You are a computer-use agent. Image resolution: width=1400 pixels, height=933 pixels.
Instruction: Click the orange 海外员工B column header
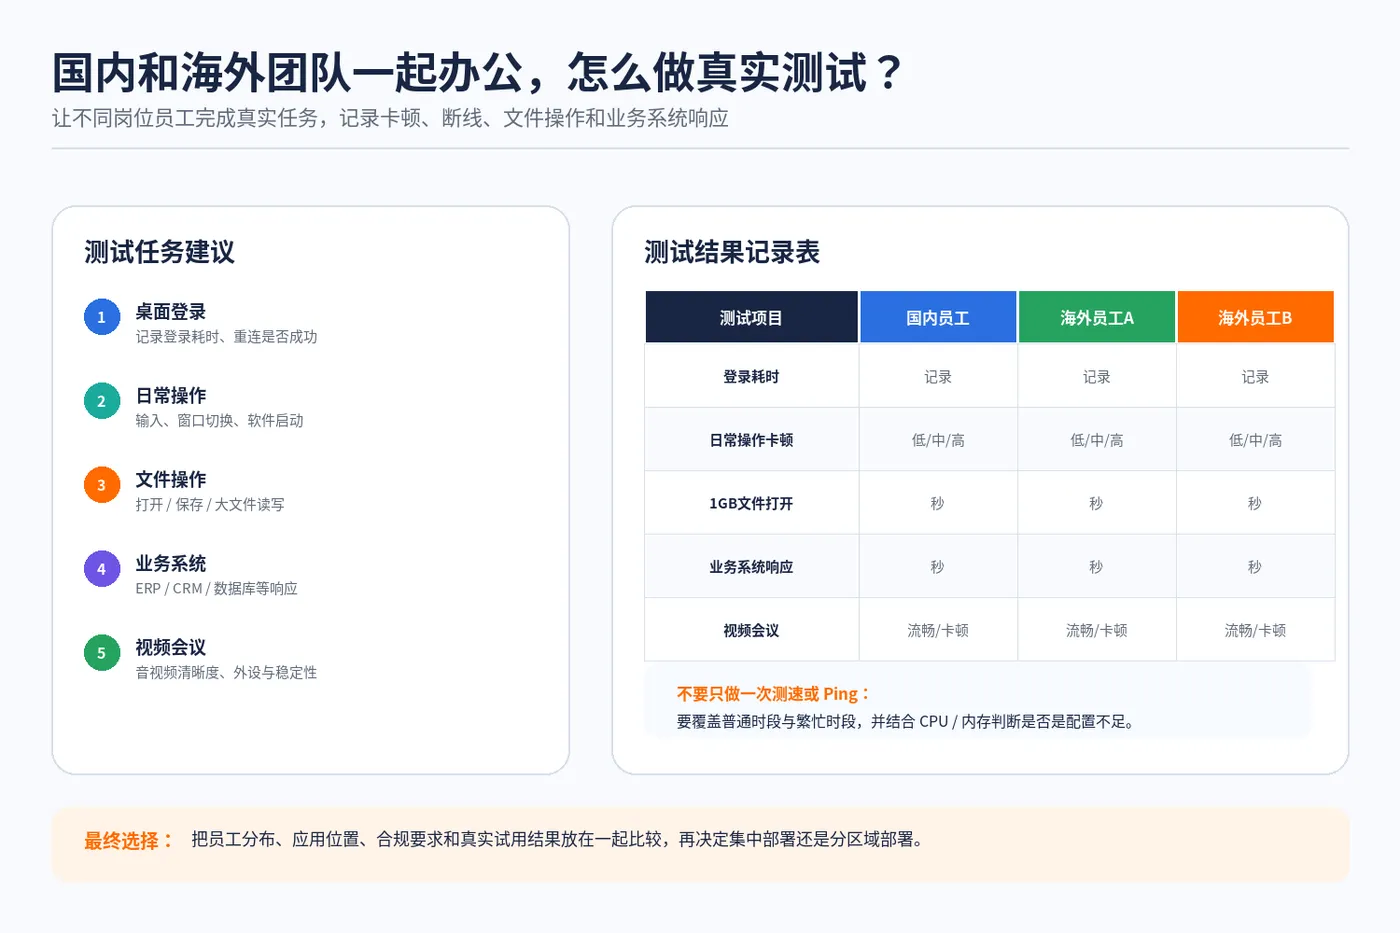point(1255,317)
